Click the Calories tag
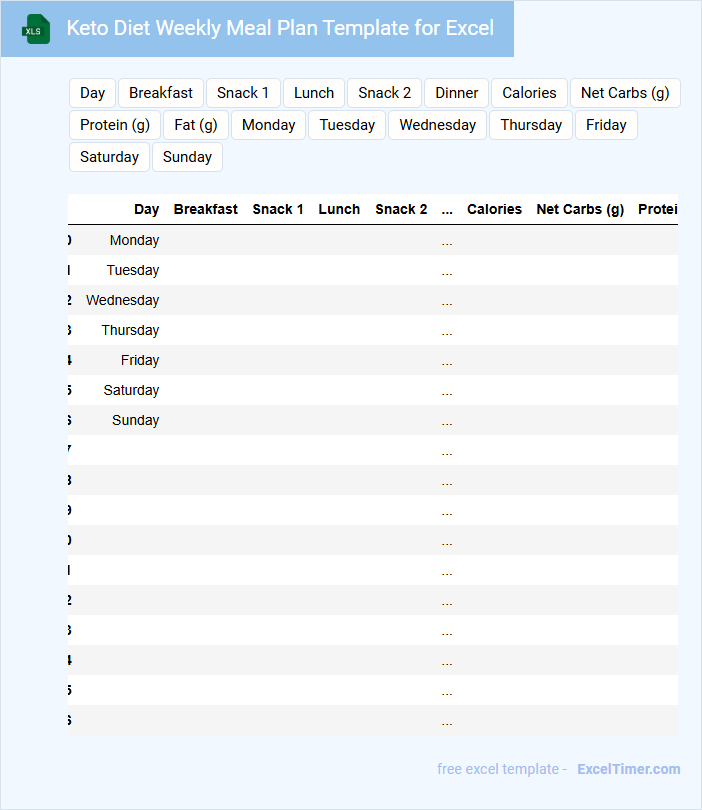This screenshot has width=702, height=810. pyautogui.click(x=529, y=93)
